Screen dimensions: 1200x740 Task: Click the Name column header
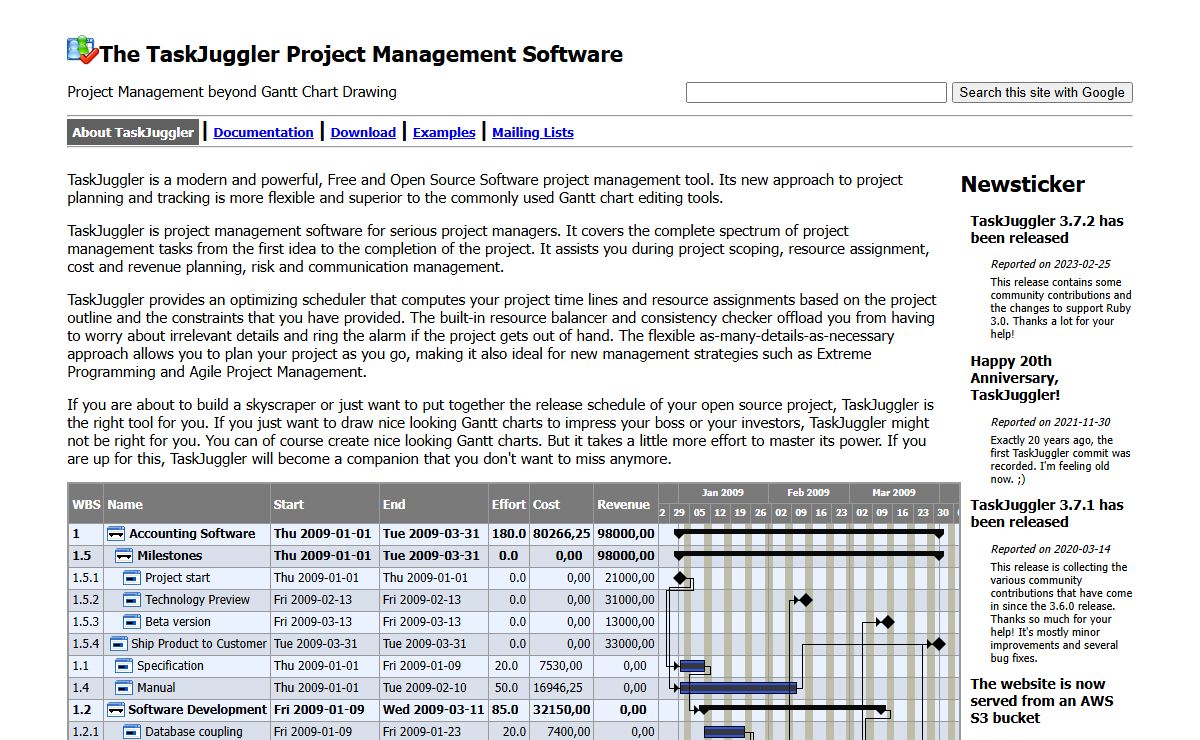pos(187,504)
